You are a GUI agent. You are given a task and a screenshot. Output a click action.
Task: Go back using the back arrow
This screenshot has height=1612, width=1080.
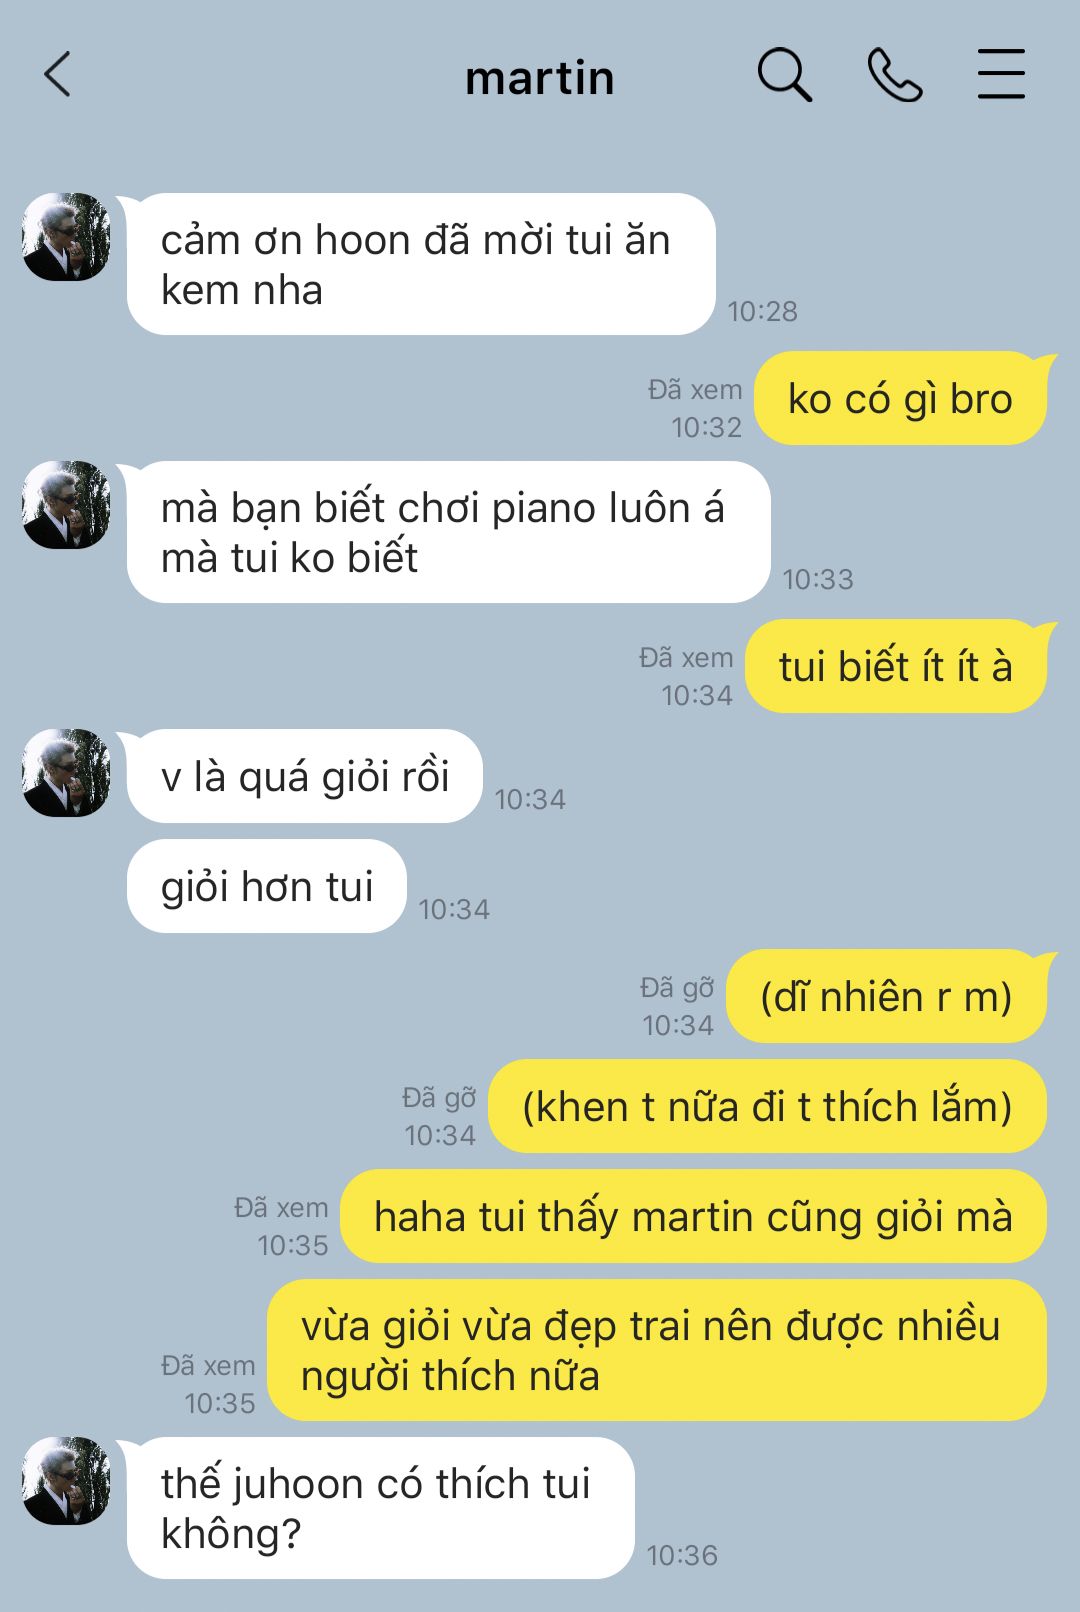coord(58,75)
